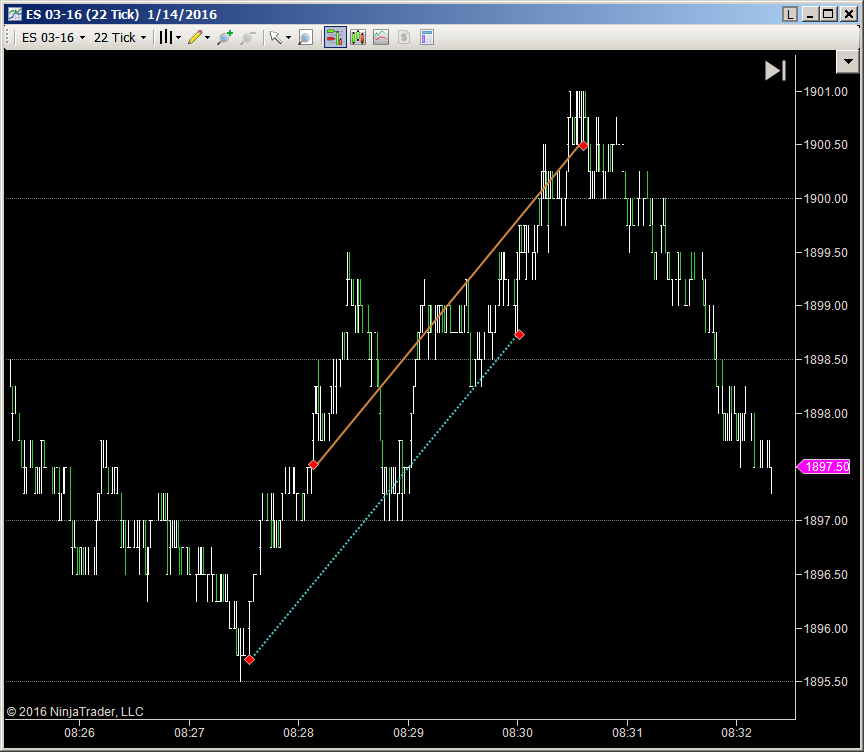Click the 08:26 time axis label

tap(79, 733)
